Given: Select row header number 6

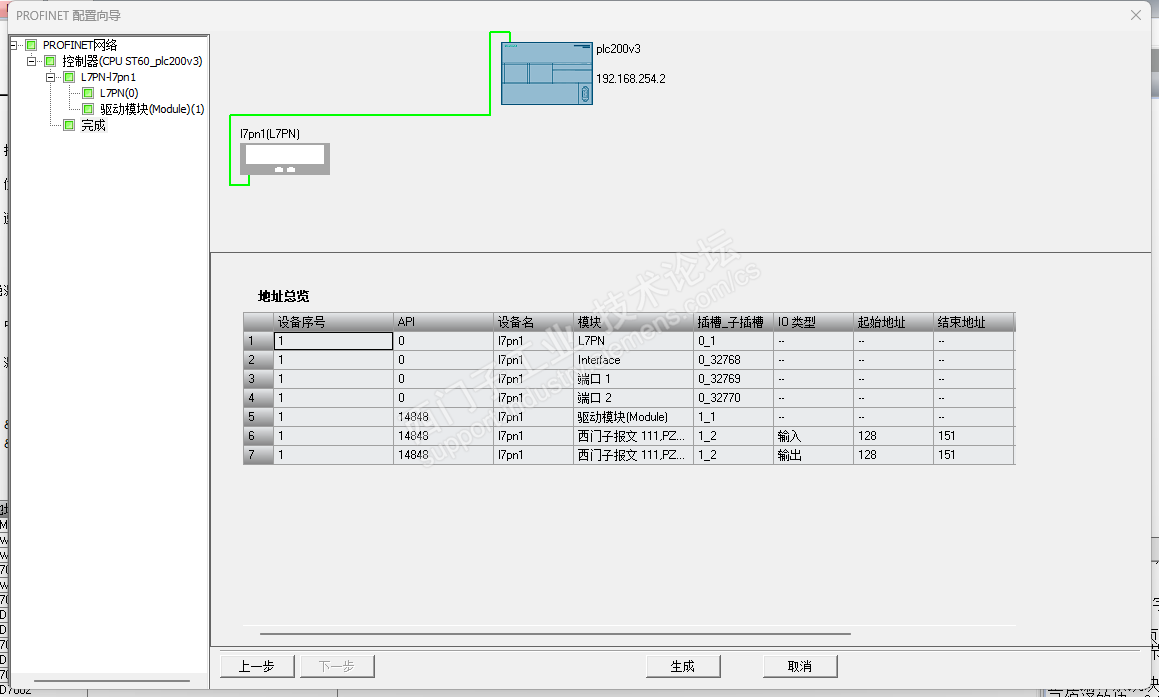Looking at the screenshot, I should [259, 436].
